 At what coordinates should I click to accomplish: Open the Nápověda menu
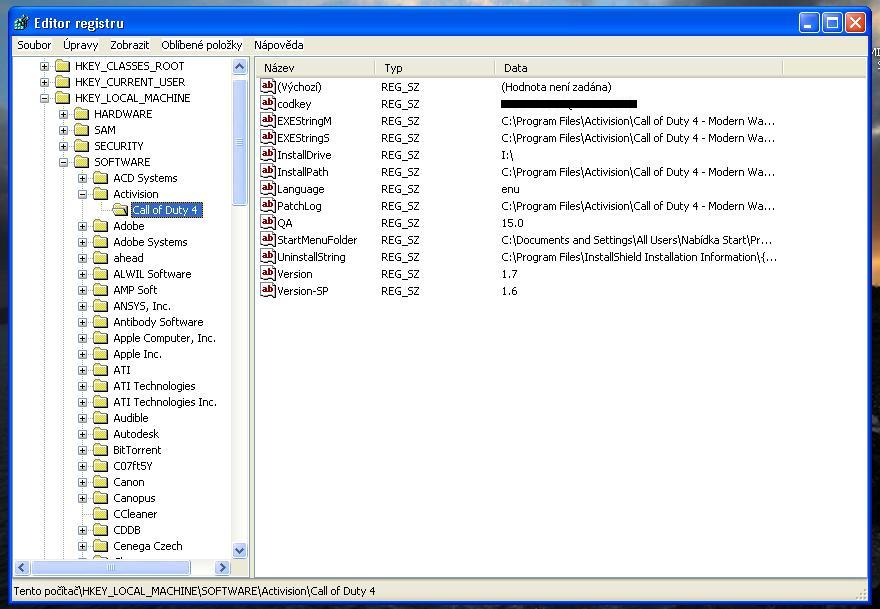(279, 45)
